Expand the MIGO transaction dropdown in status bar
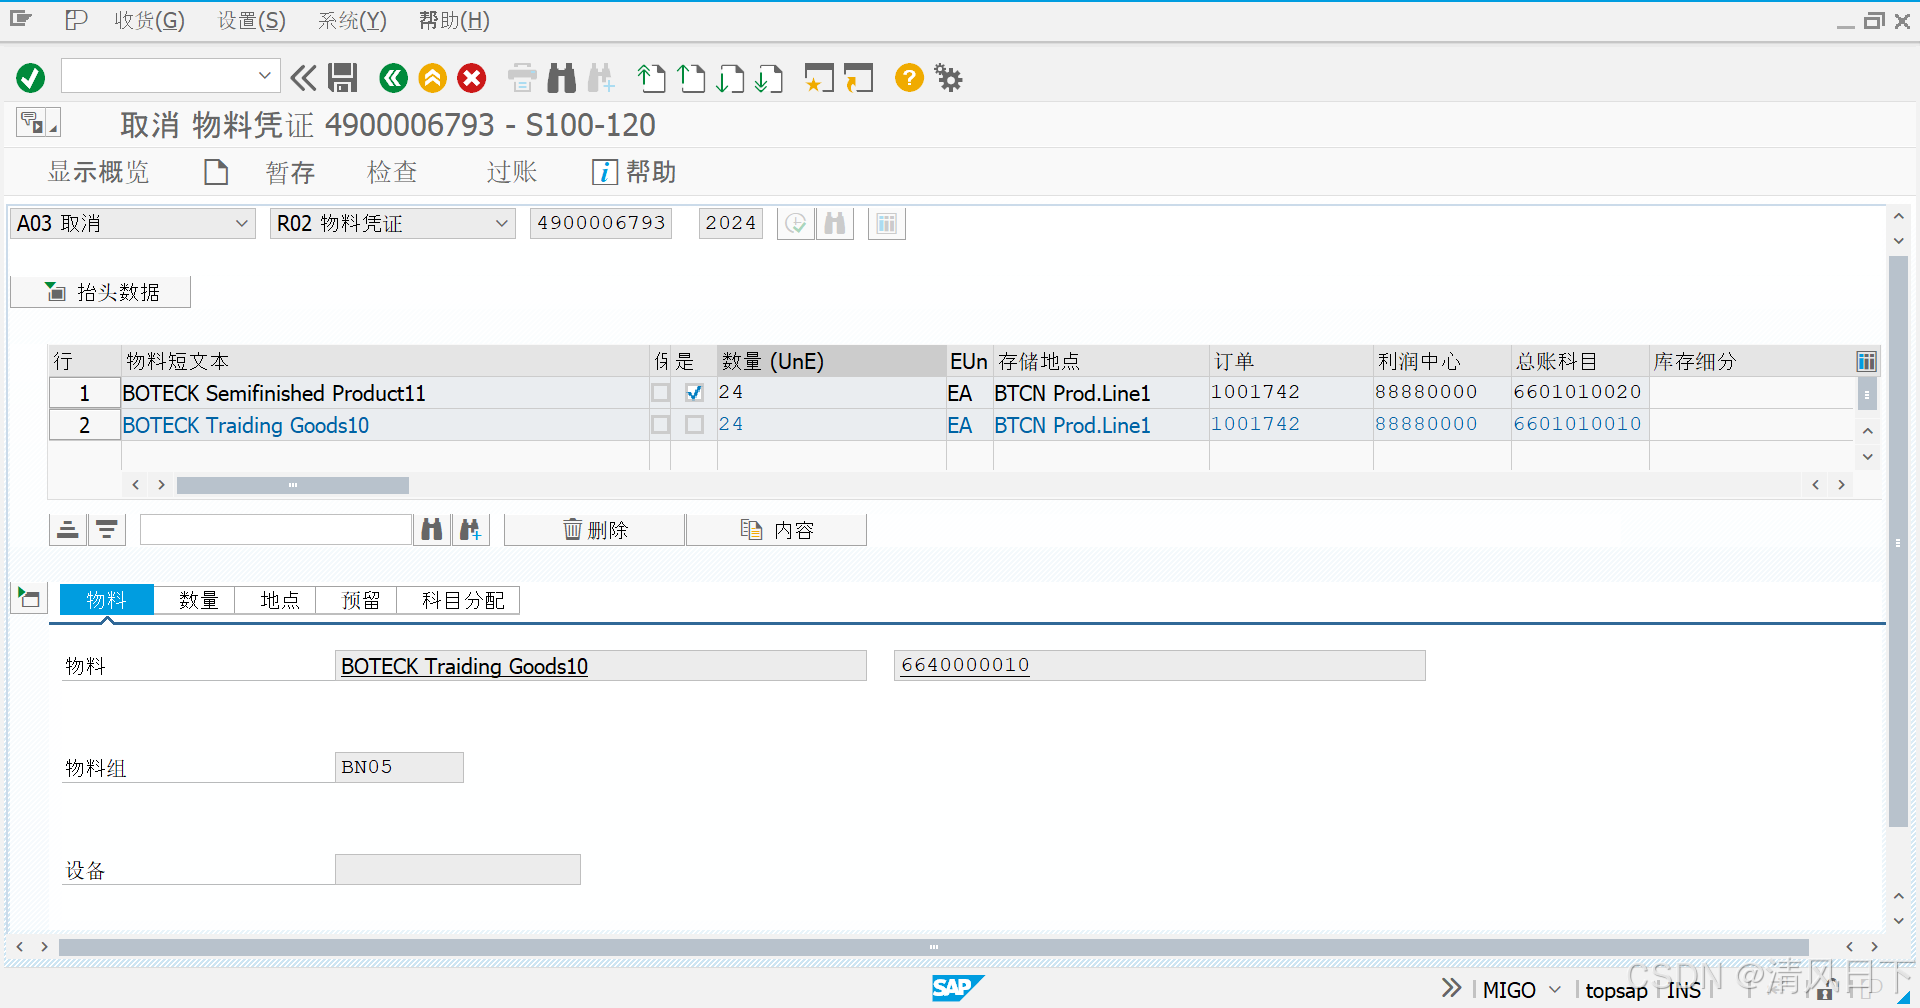The height and width of the screenshot is (1008, 1920). (1554, 989)
